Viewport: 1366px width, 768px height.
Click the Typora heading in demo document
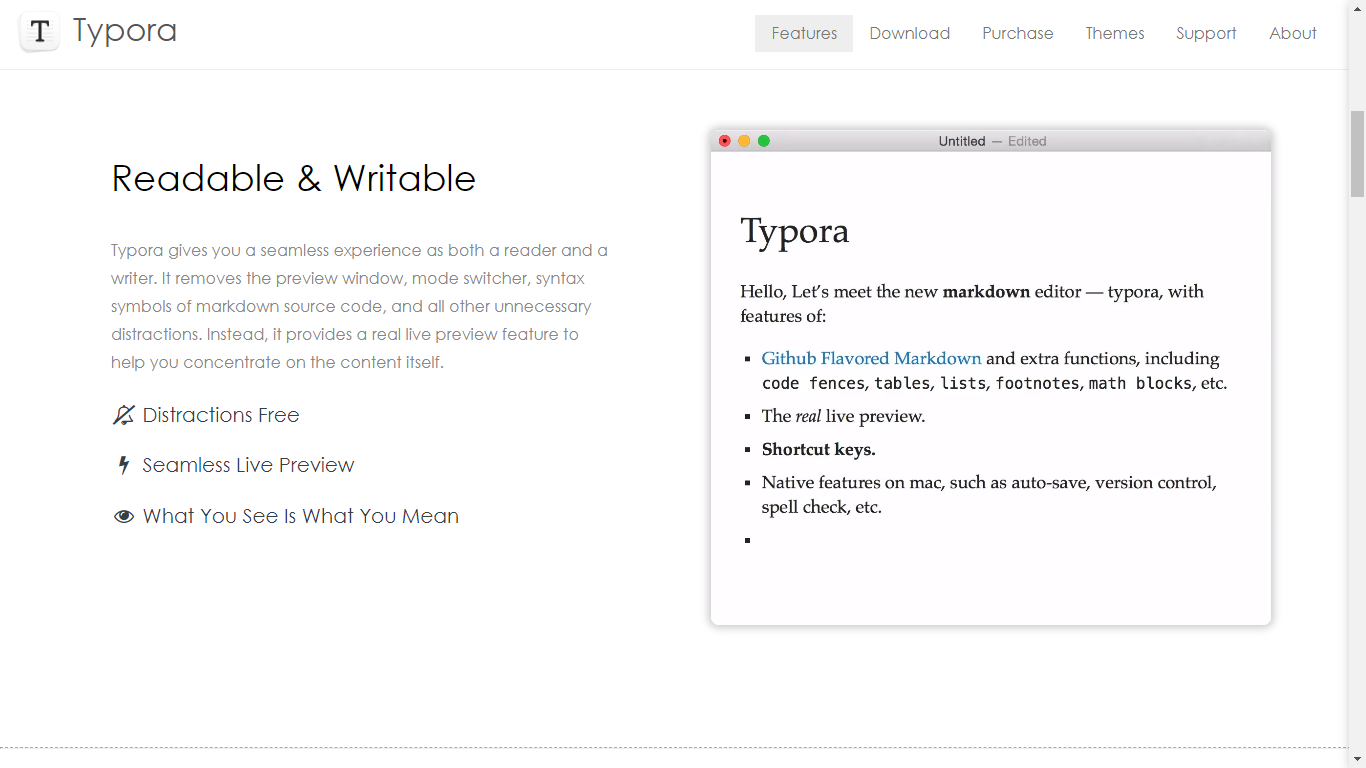click(795, 231)
